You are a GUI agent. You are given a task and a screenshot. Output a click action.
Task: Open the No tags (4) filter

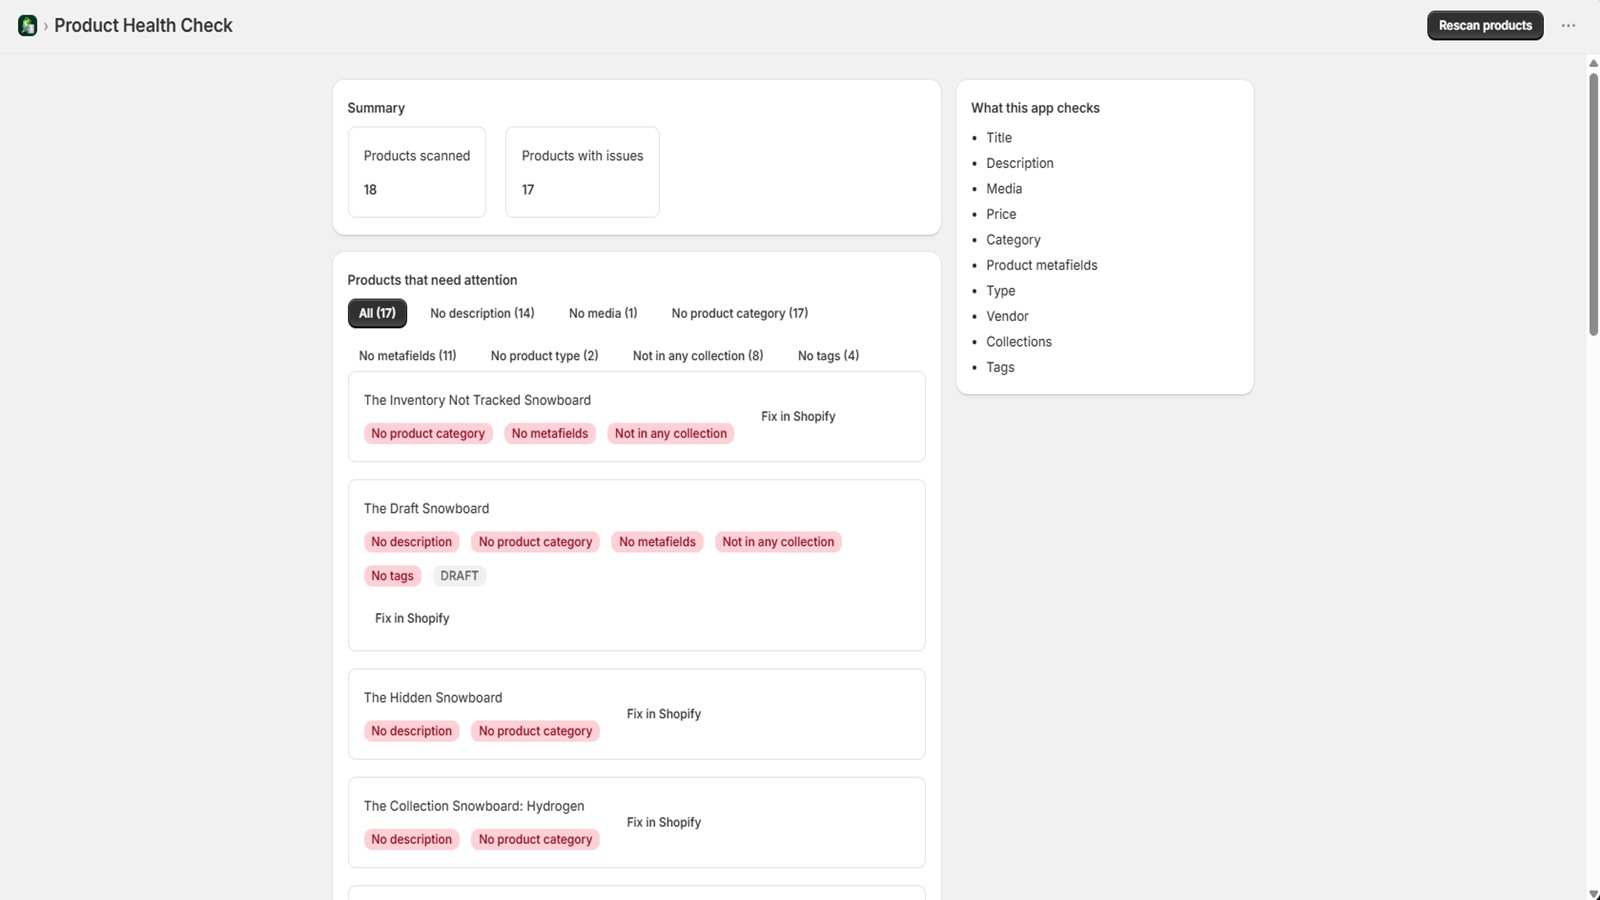(x=828, y=356)
